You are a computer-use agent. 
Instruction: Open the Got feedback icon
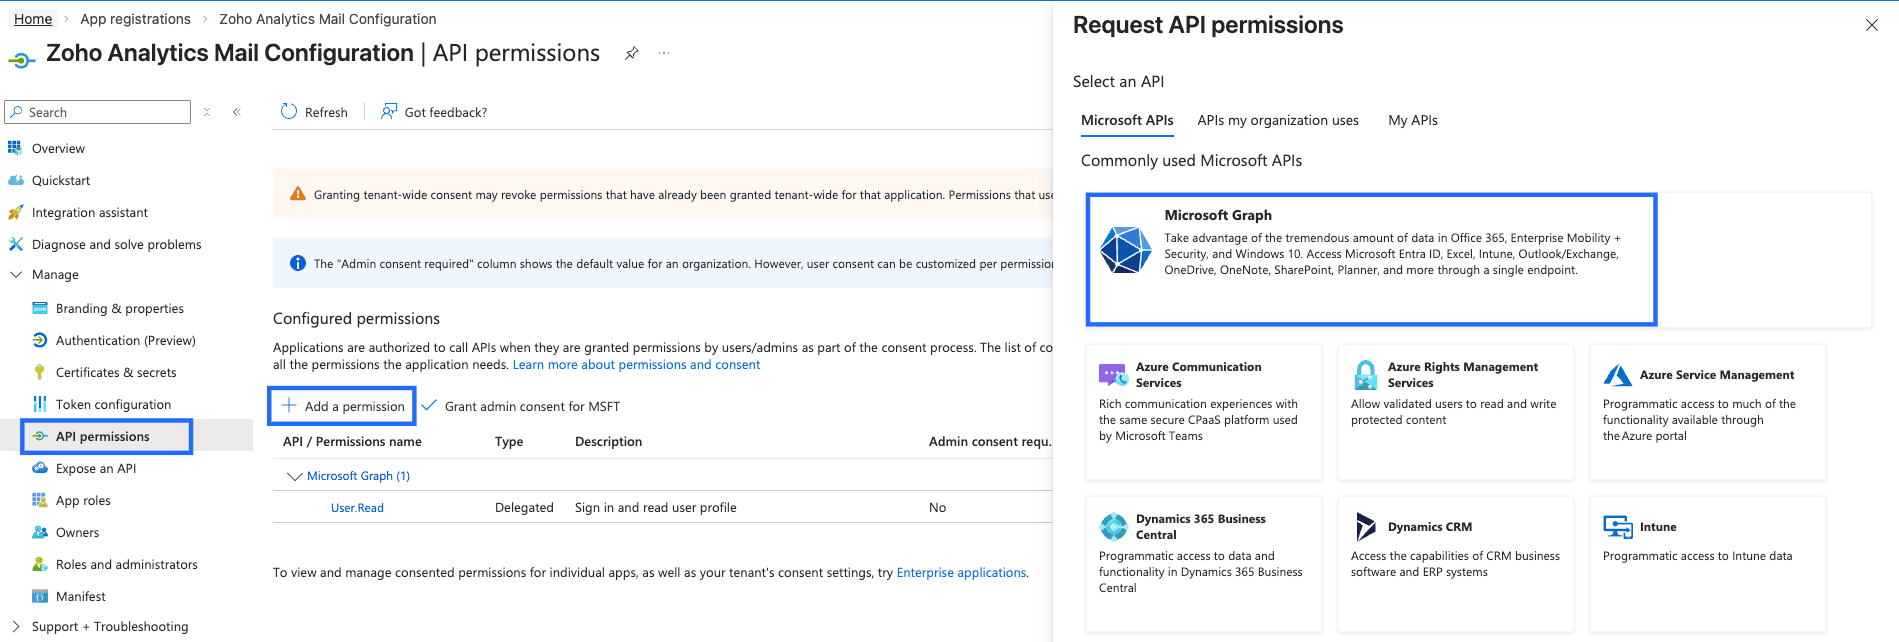coord(389,112)
